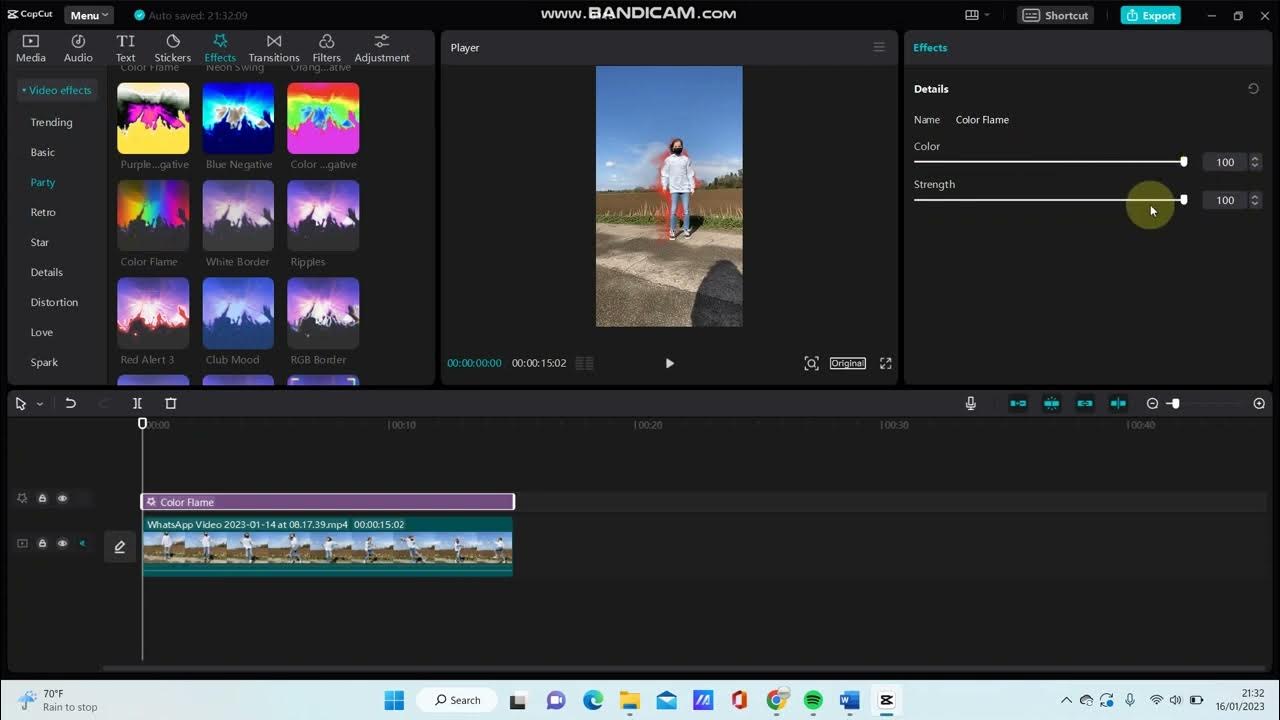Select the pointer selection tool
This screenshot has width=1280, height=720.
click(20, 403)
